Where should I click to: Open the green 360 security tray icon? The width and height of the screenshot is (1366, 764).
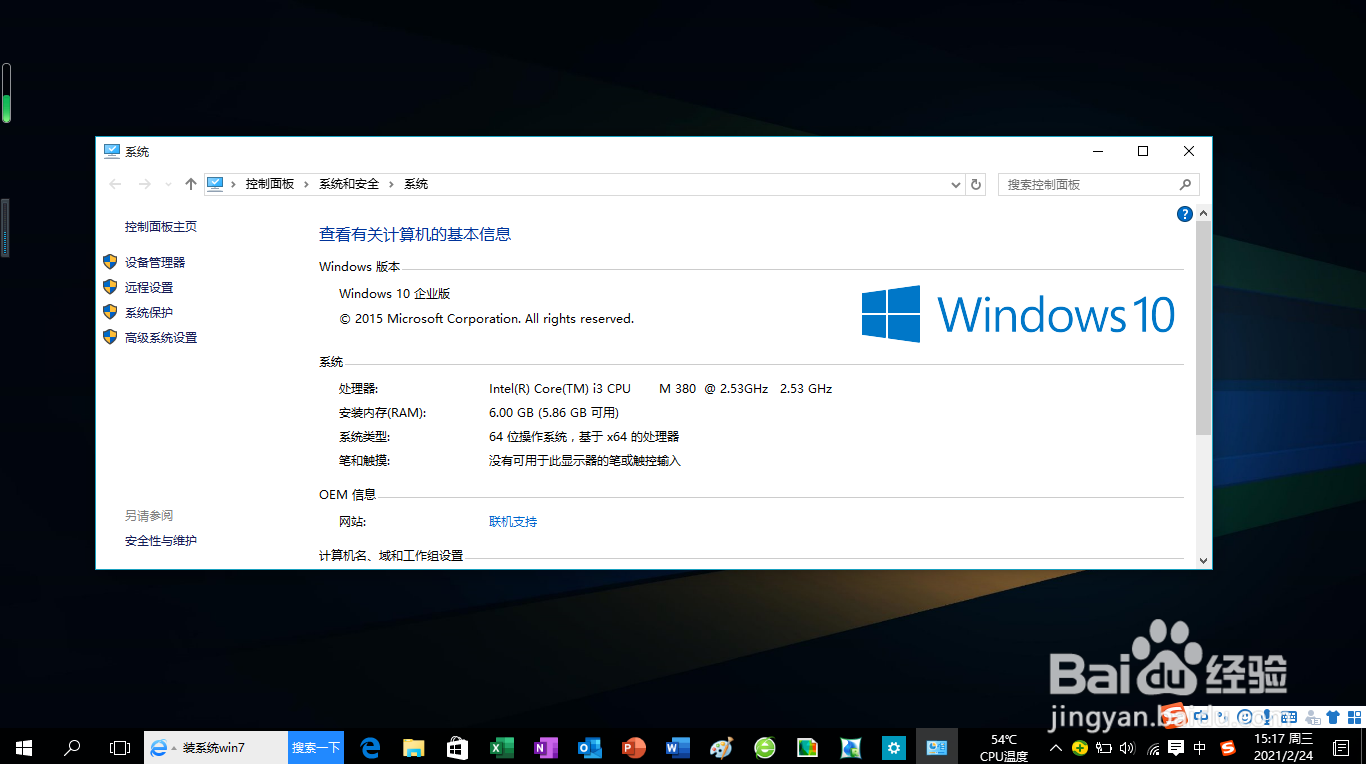(1080, 747)
